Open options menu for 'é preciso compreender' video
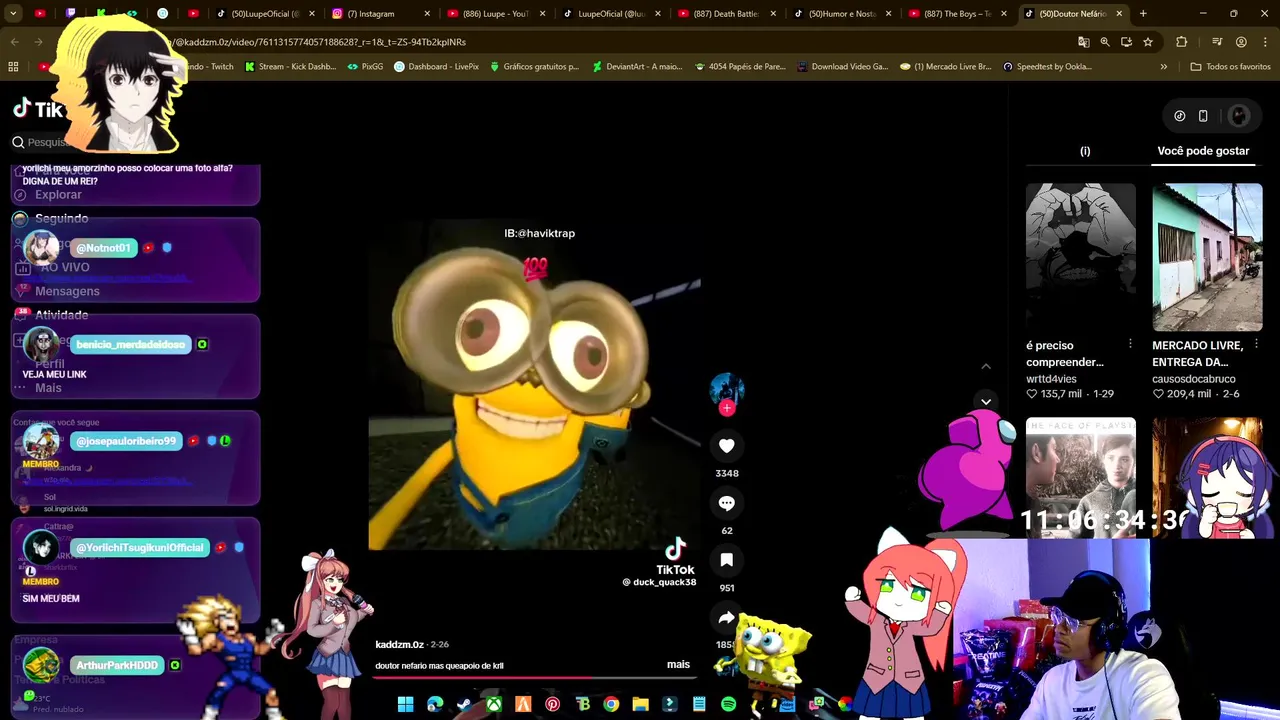Image resolution: width=1280 pixels, height=720 pixels. pos(1130,344)
